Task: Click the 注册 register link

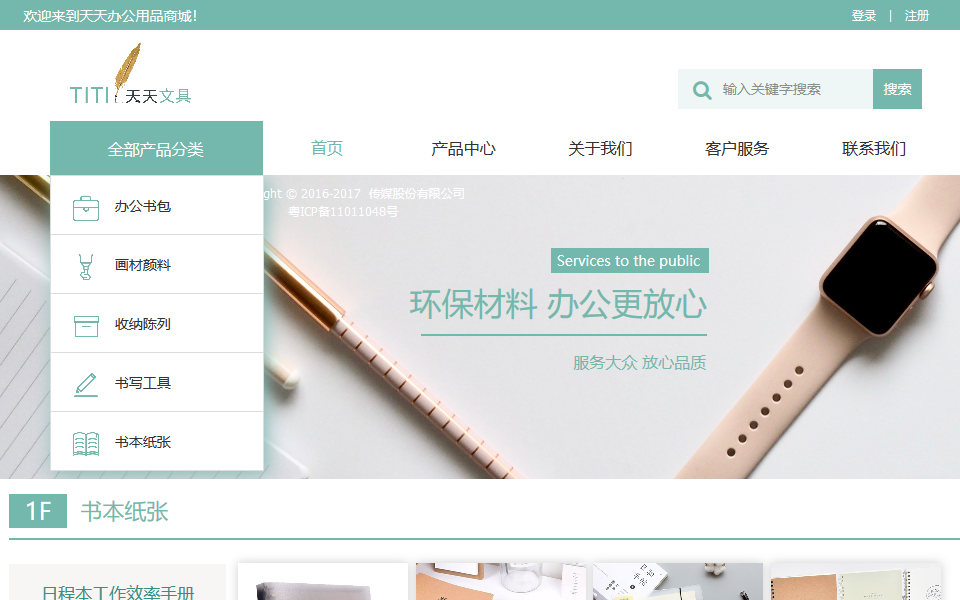Action: [x=917, y=16]
